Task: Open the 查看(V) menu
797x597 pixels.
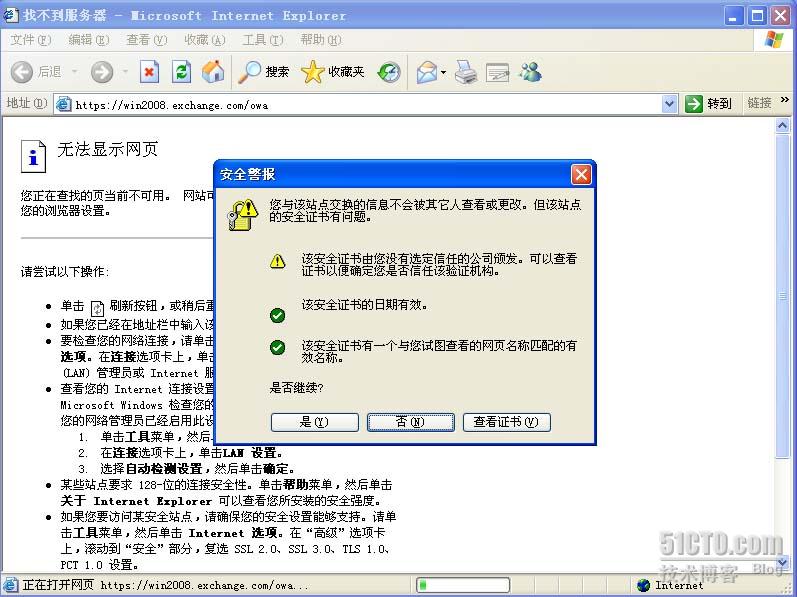Action: (x=146, y=40)
